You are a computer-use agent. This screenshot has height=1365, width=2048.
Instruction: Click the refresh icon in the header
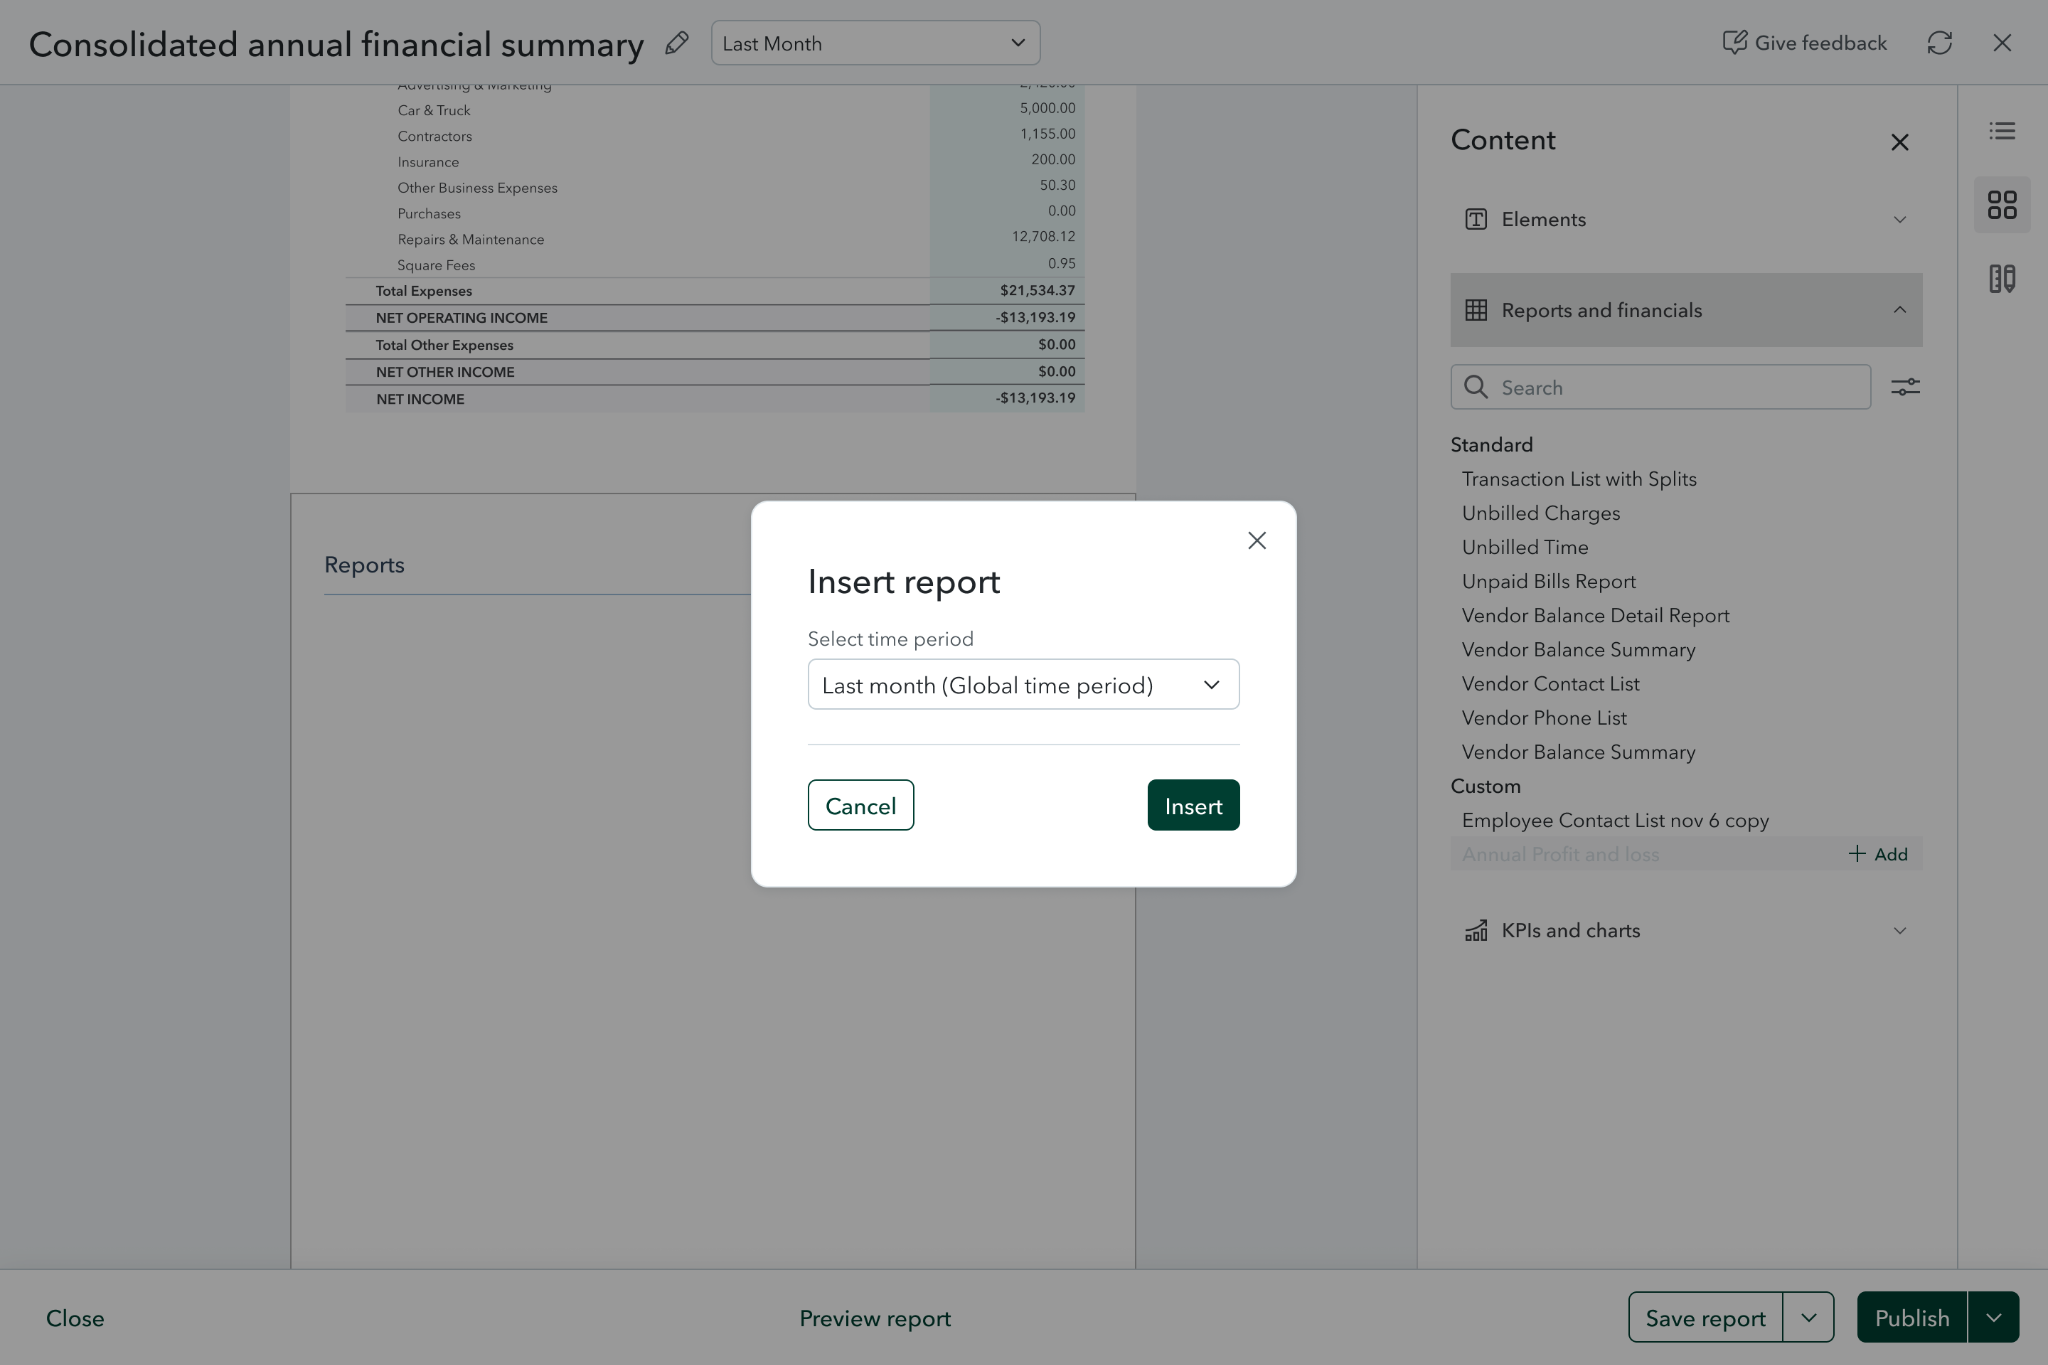(x=1939, y=43)
